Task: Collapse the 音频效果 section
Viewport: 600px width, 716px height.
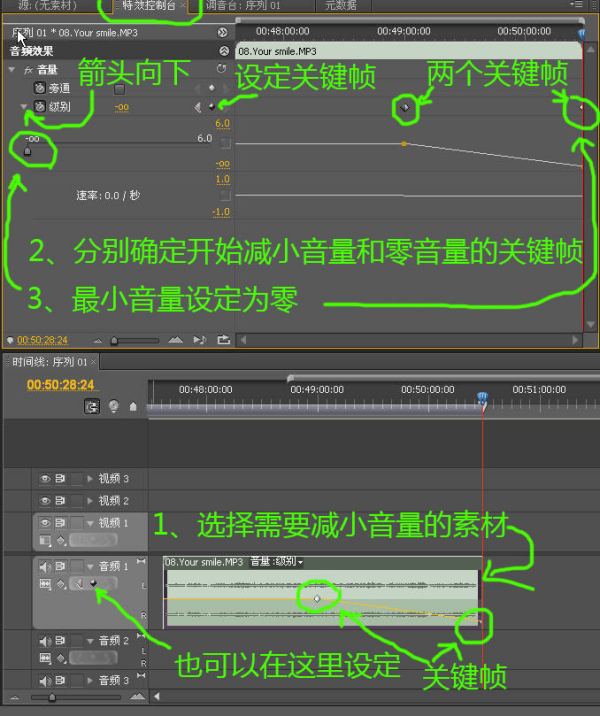Action: click(x=224, y=51)
